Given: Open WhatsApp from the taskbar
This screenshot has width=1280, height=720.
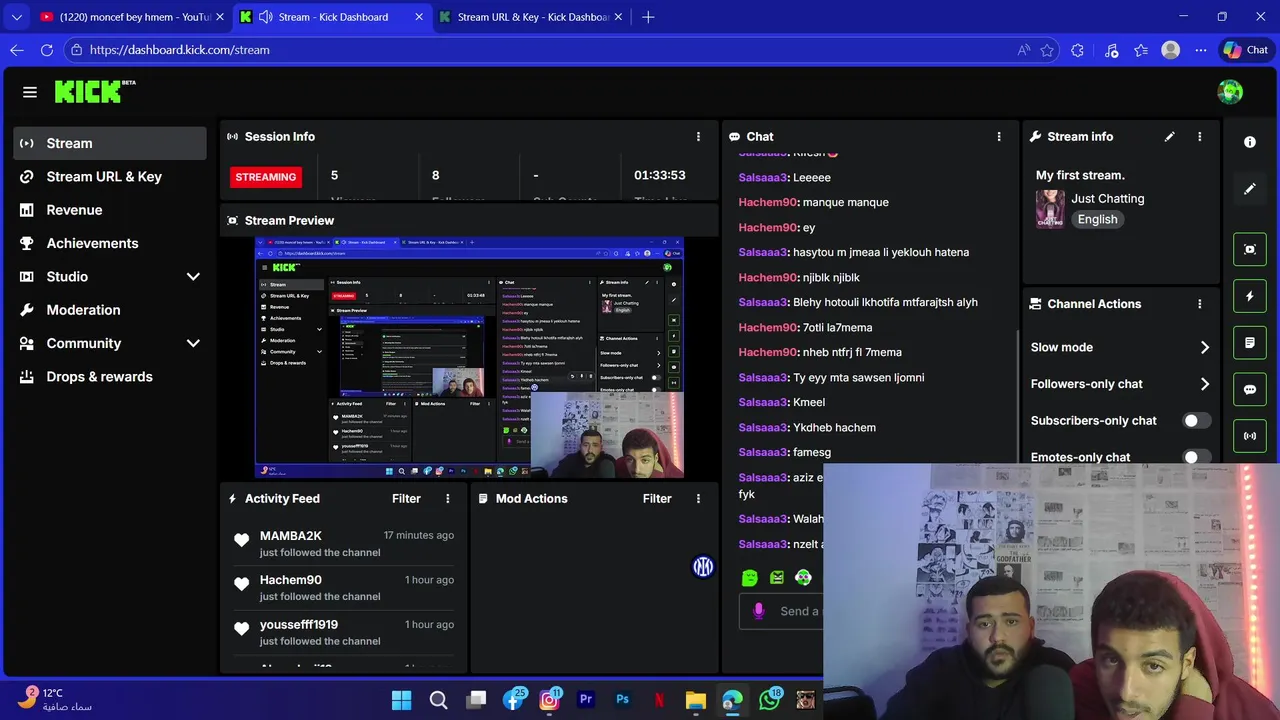Looking at the screenshot, I should [x=770, y=700].
